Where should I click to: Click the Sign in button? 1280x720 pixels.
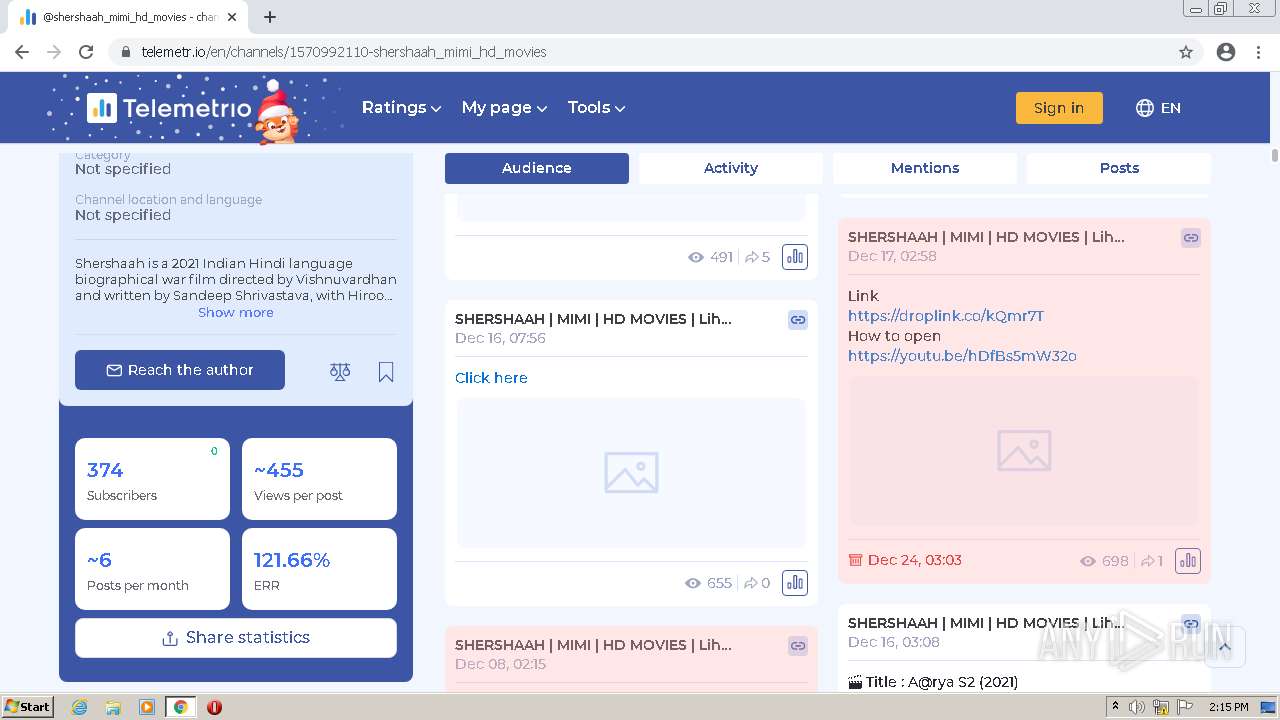1059,108
